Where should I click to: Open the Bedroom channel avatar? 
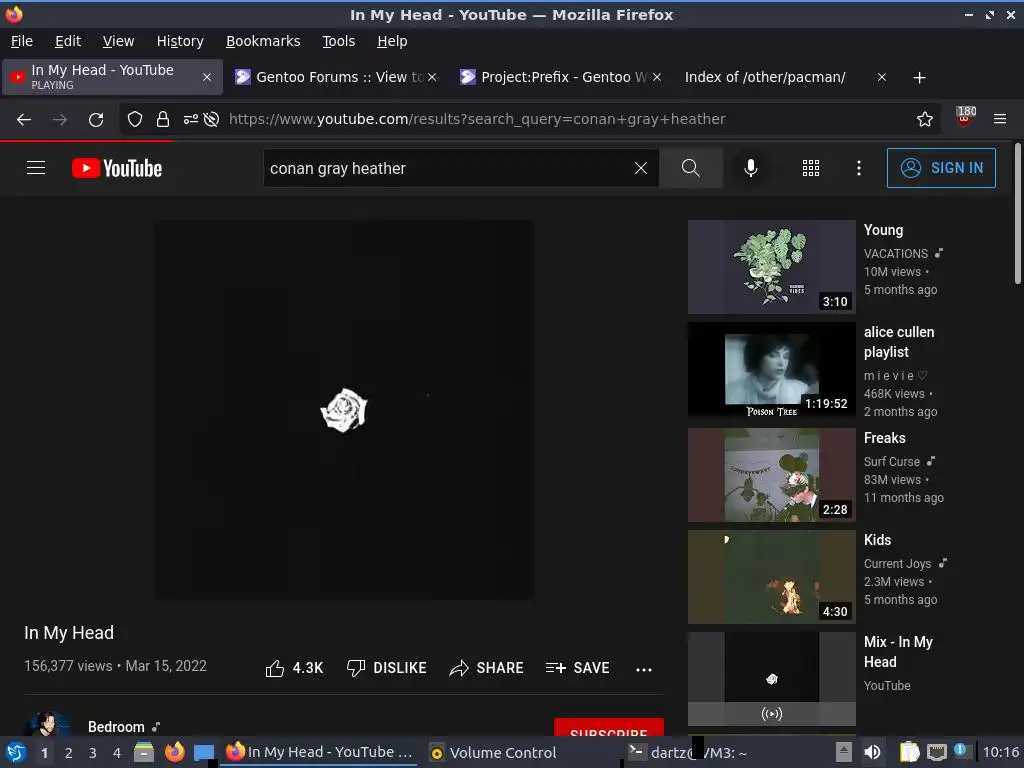click(x=48, y=724)
